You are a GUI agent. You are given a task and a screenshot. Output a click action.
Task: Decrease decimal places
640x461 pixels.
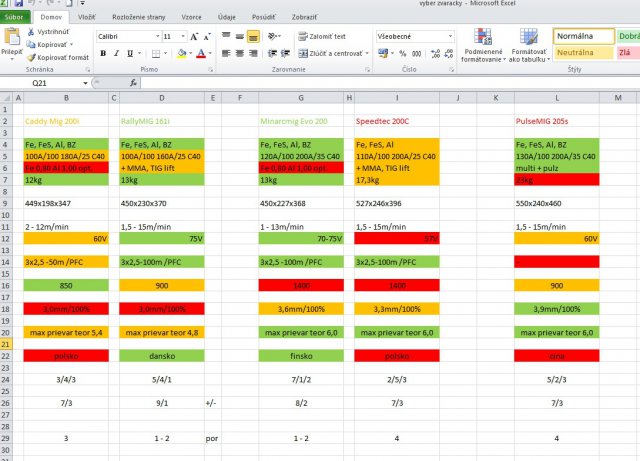click(x=449, y=53)
